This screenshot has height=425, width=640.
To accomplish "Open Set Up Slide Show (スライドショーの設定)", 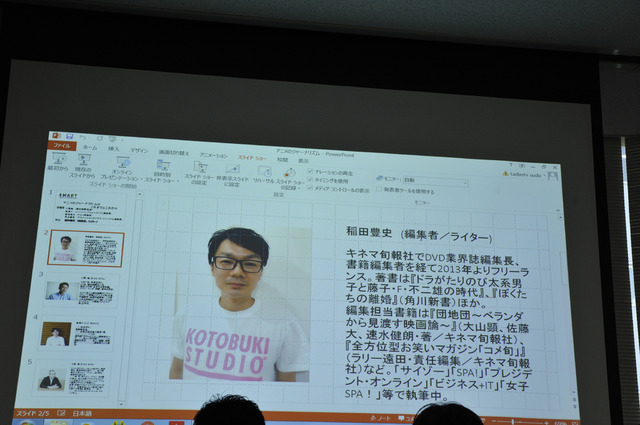I will click(199, 173).
